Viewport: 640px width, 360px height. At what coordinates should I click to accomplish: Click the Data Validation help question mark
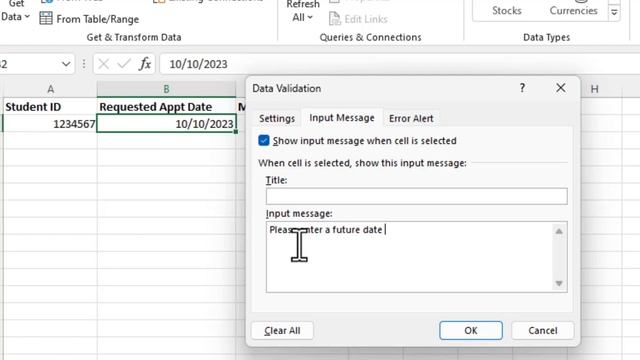(522, 88)
